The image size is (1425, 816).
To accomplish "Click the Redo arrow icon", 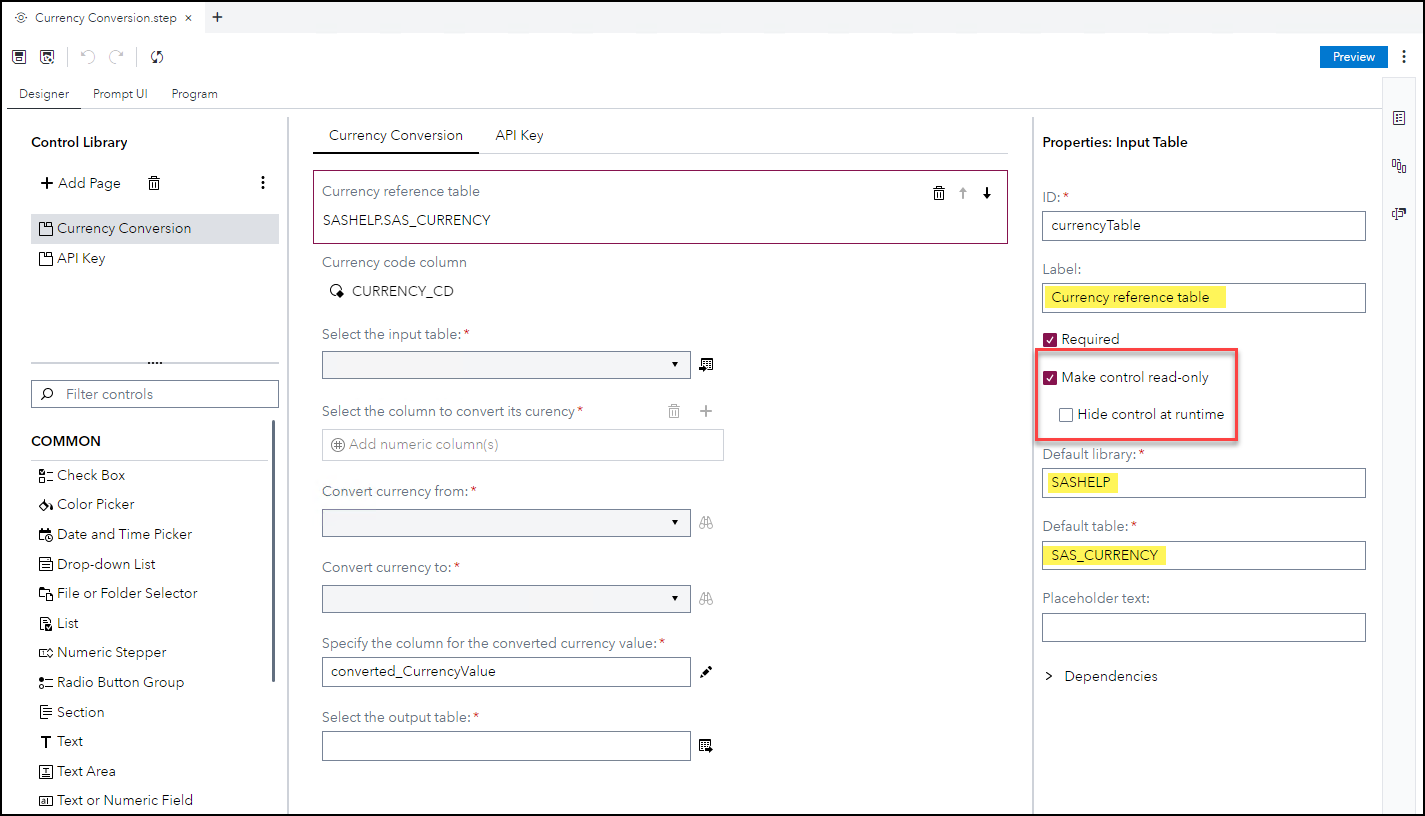I will coord(116,57).
